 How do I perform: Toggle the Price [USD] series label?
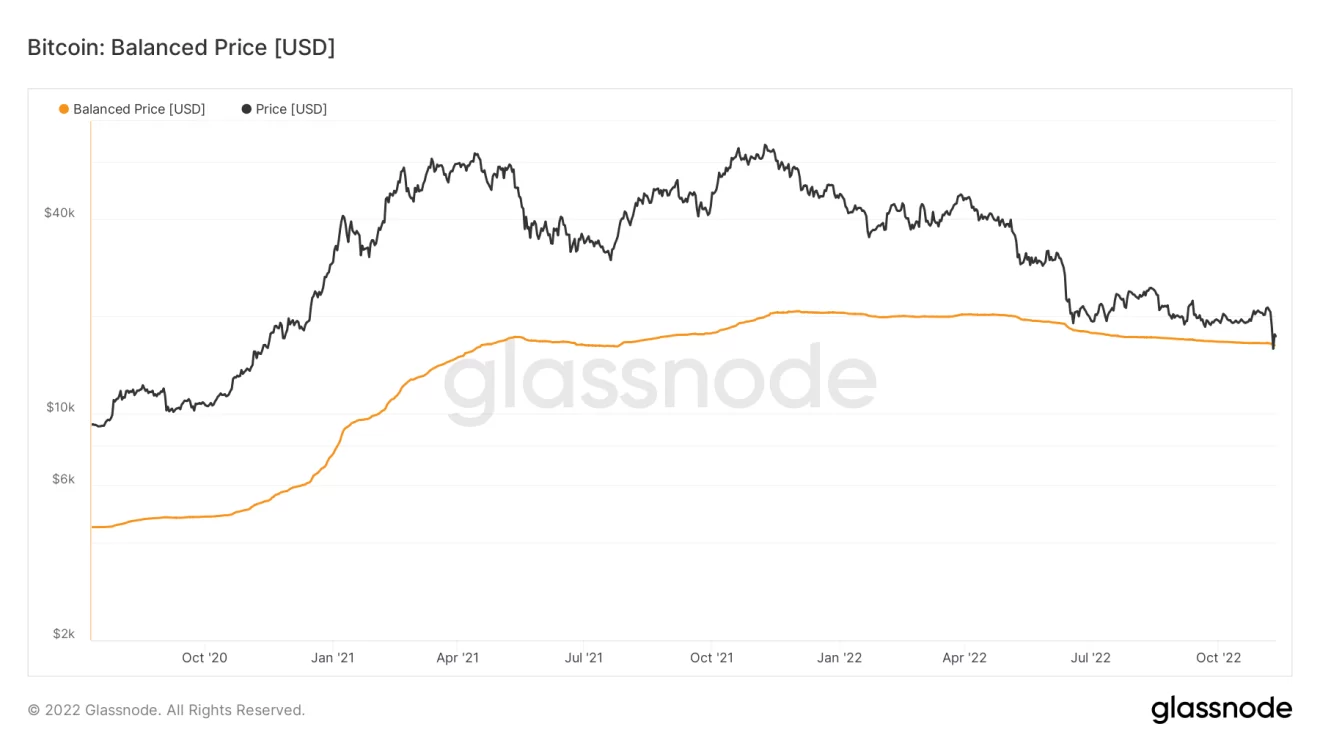tap(291, 109)
